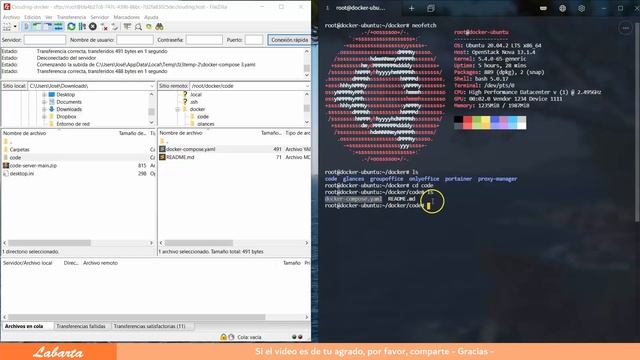Open the Ver menu
The width and height of the screenshot is (640, 360).
click(49, 17)
